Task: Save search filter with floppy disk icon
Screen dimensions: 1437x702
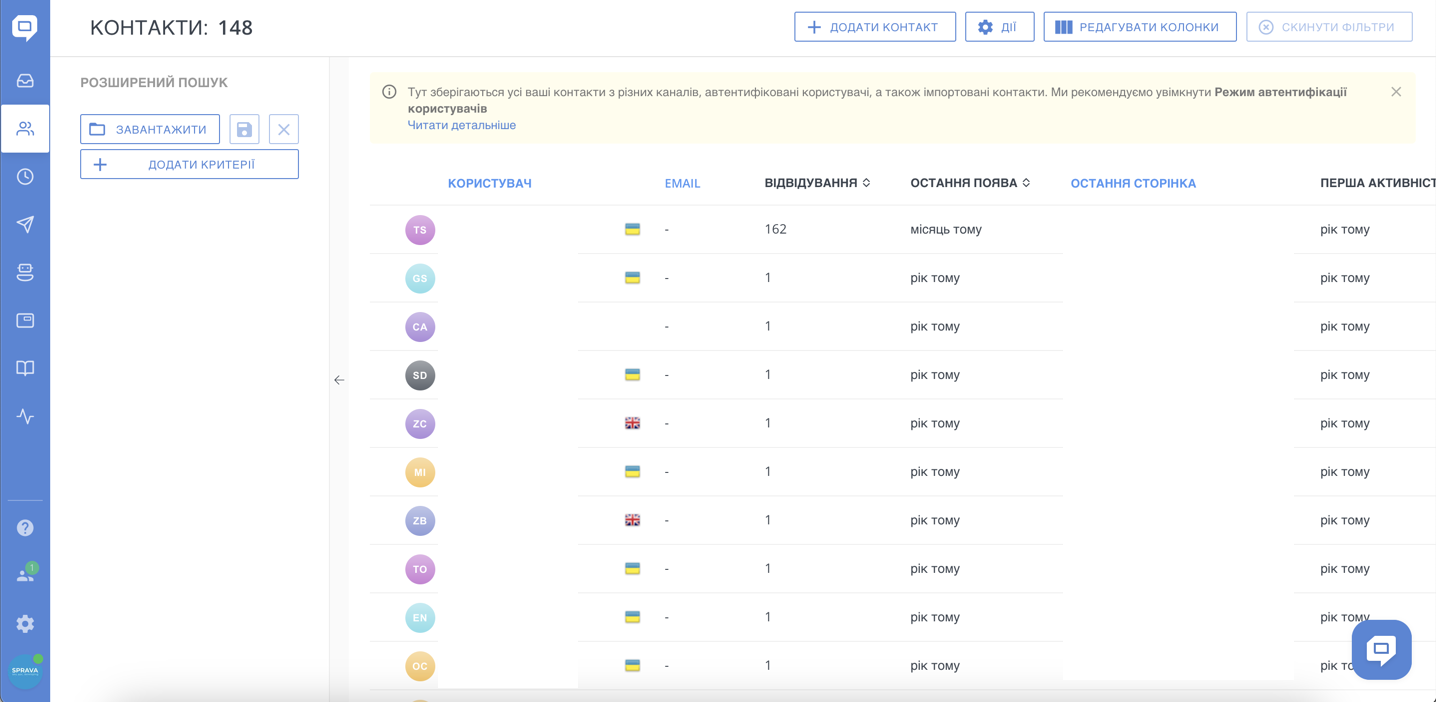Action: pos(244,129)
